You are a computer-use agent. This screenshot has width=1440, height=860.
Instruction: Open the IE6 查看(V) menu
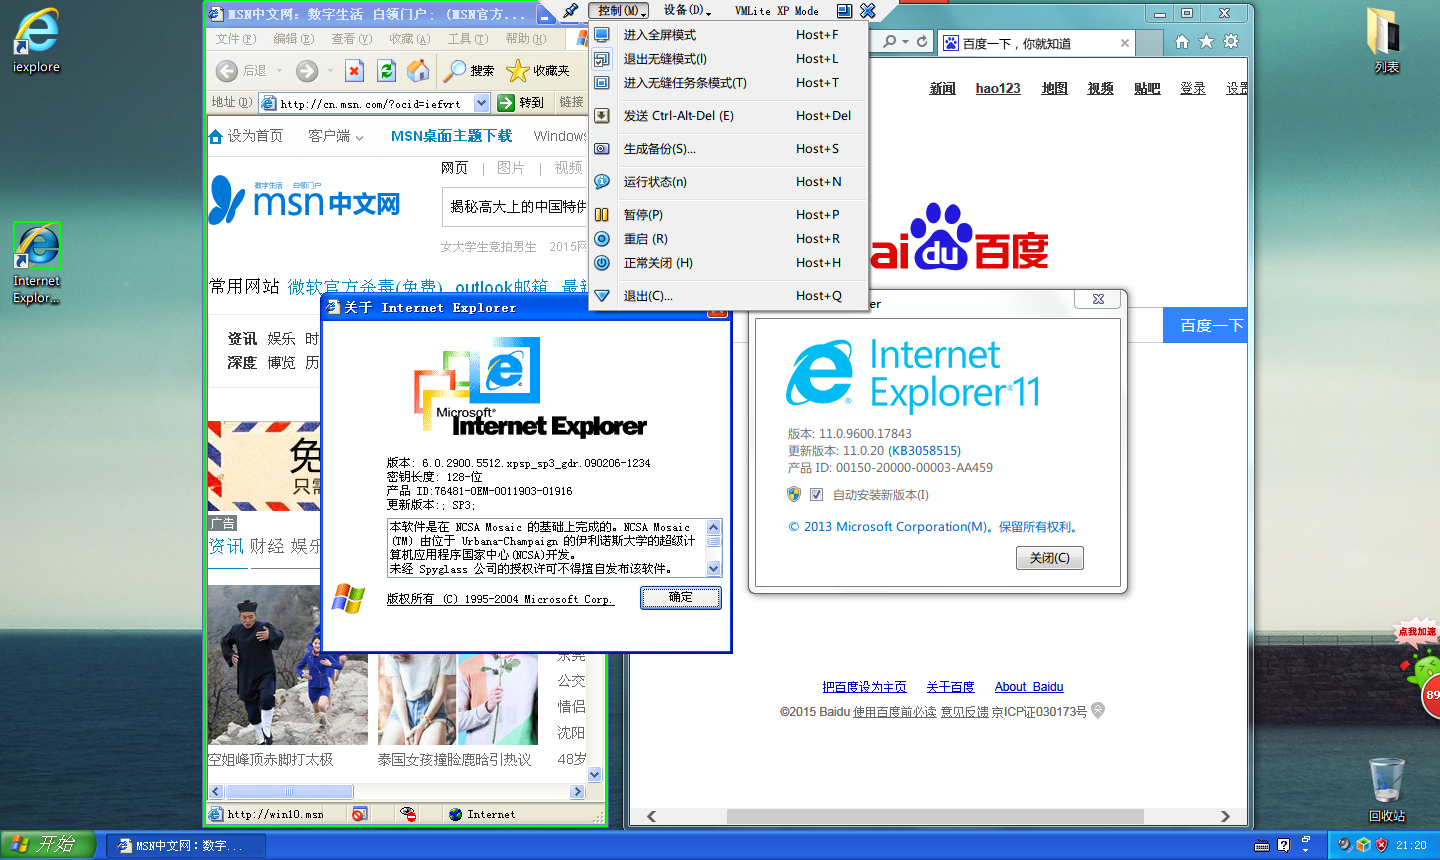(352, 39)
